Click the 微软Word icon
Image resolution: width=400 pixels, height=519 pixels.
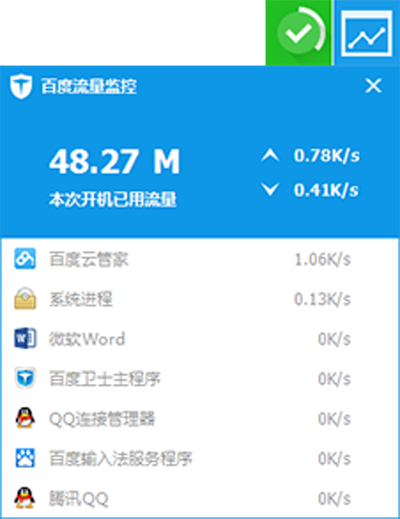[x=25, y=339]
